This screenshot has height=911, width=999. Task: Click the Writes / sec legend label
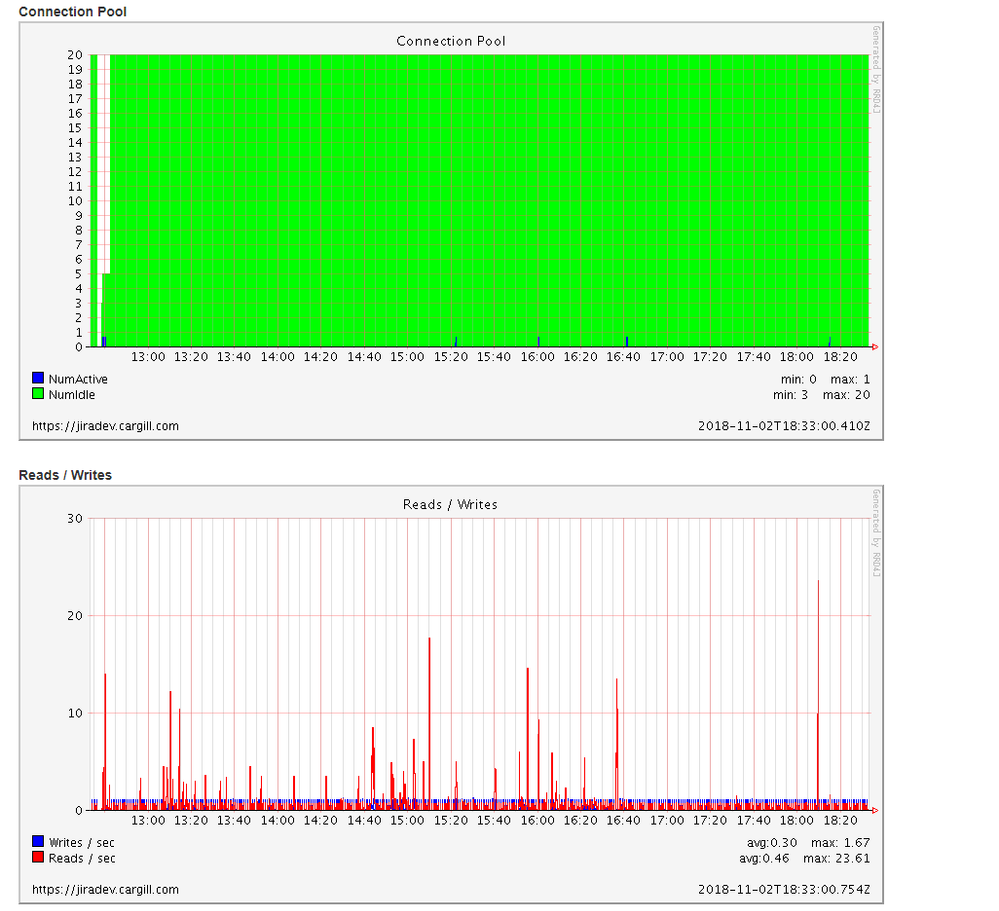82,842
